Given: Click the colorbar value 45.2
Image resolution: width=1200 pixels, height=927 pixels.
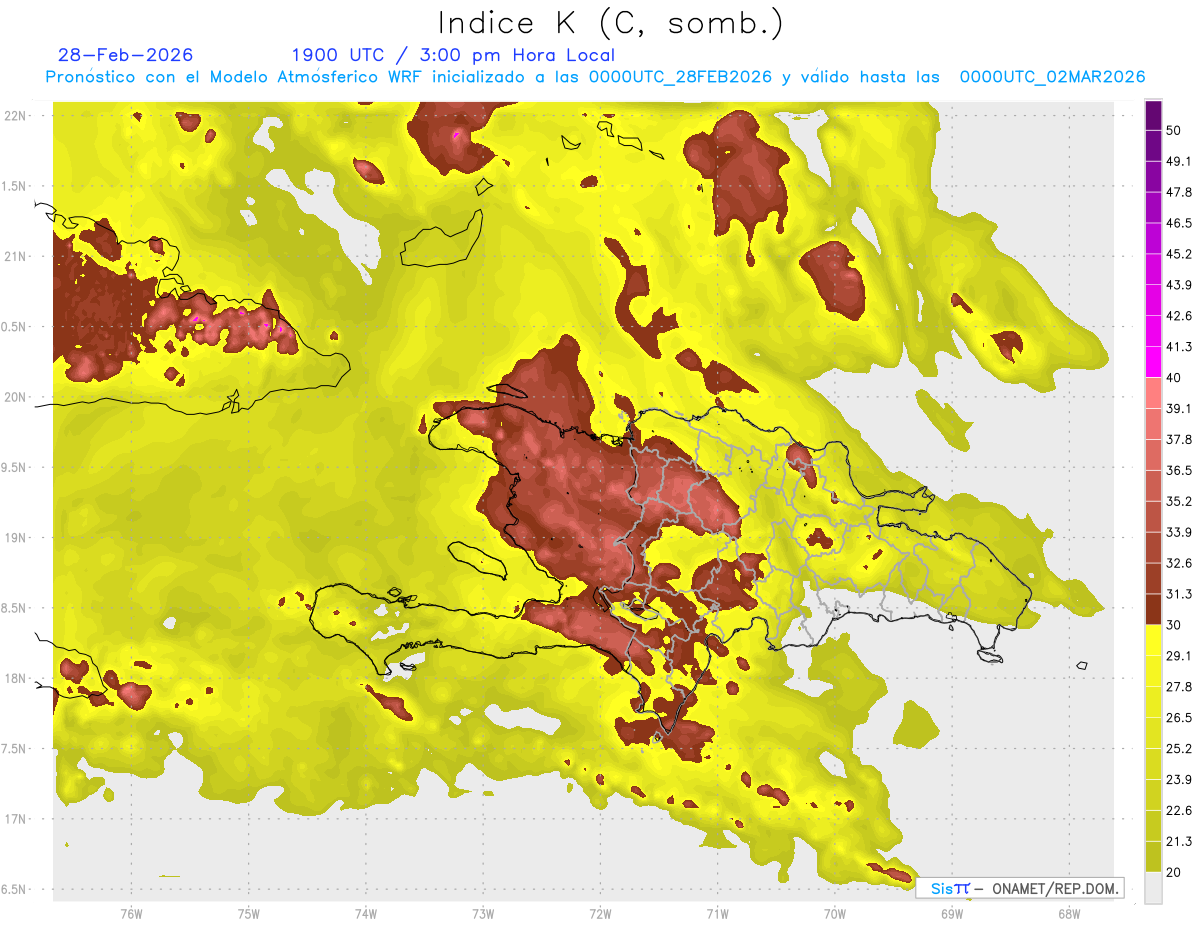Looking at the screenshot, I should pyautogui.click(x=1180, y=254).
